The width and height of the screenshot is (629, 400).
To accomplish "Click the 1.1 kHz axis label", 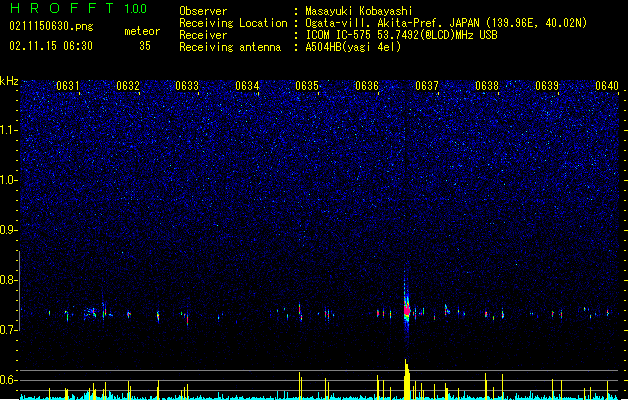I will click(8, 130).
